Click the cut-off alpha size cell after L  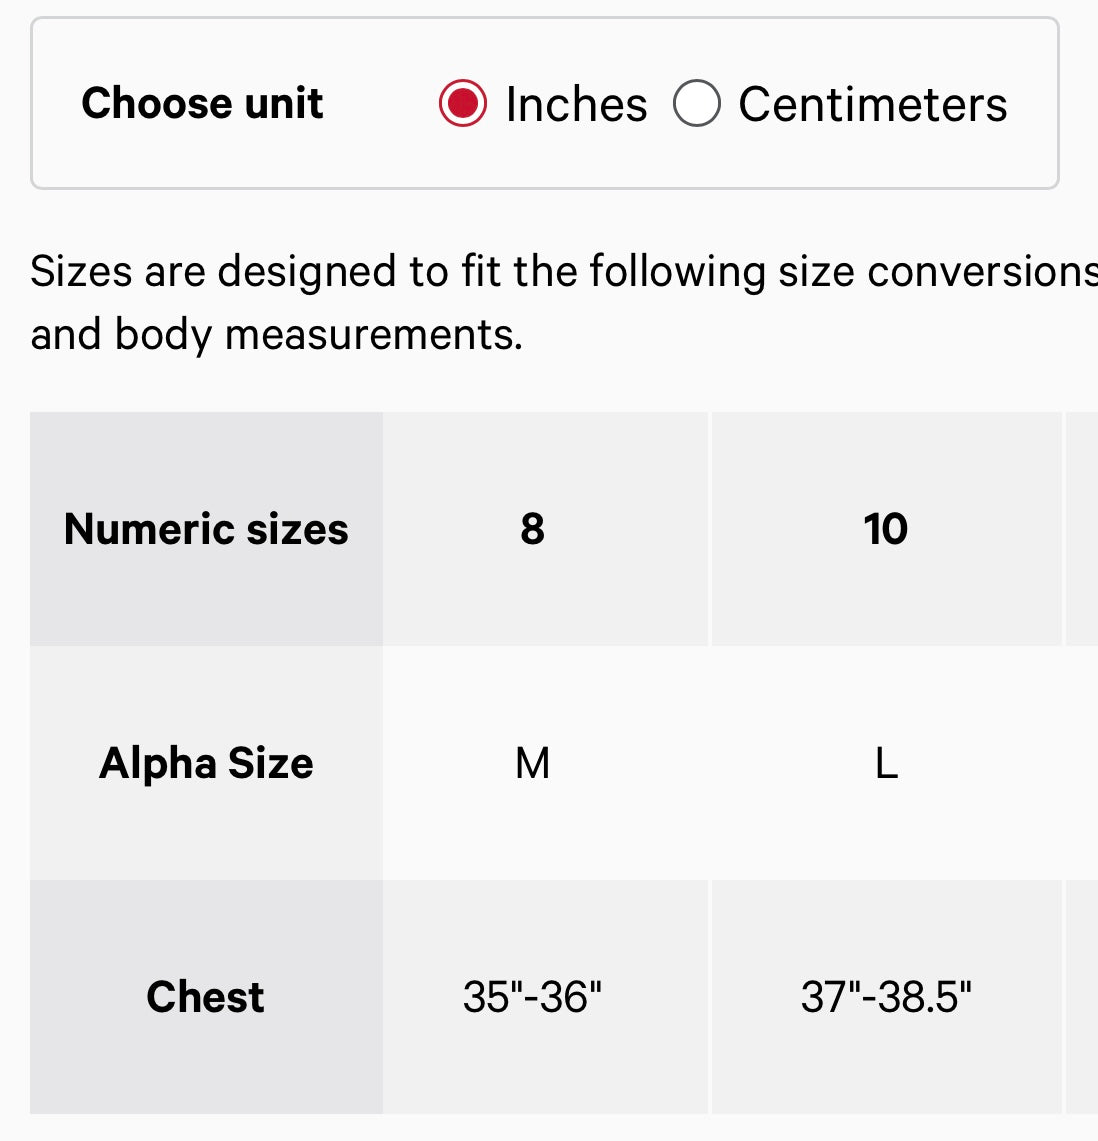(1082, 763)
